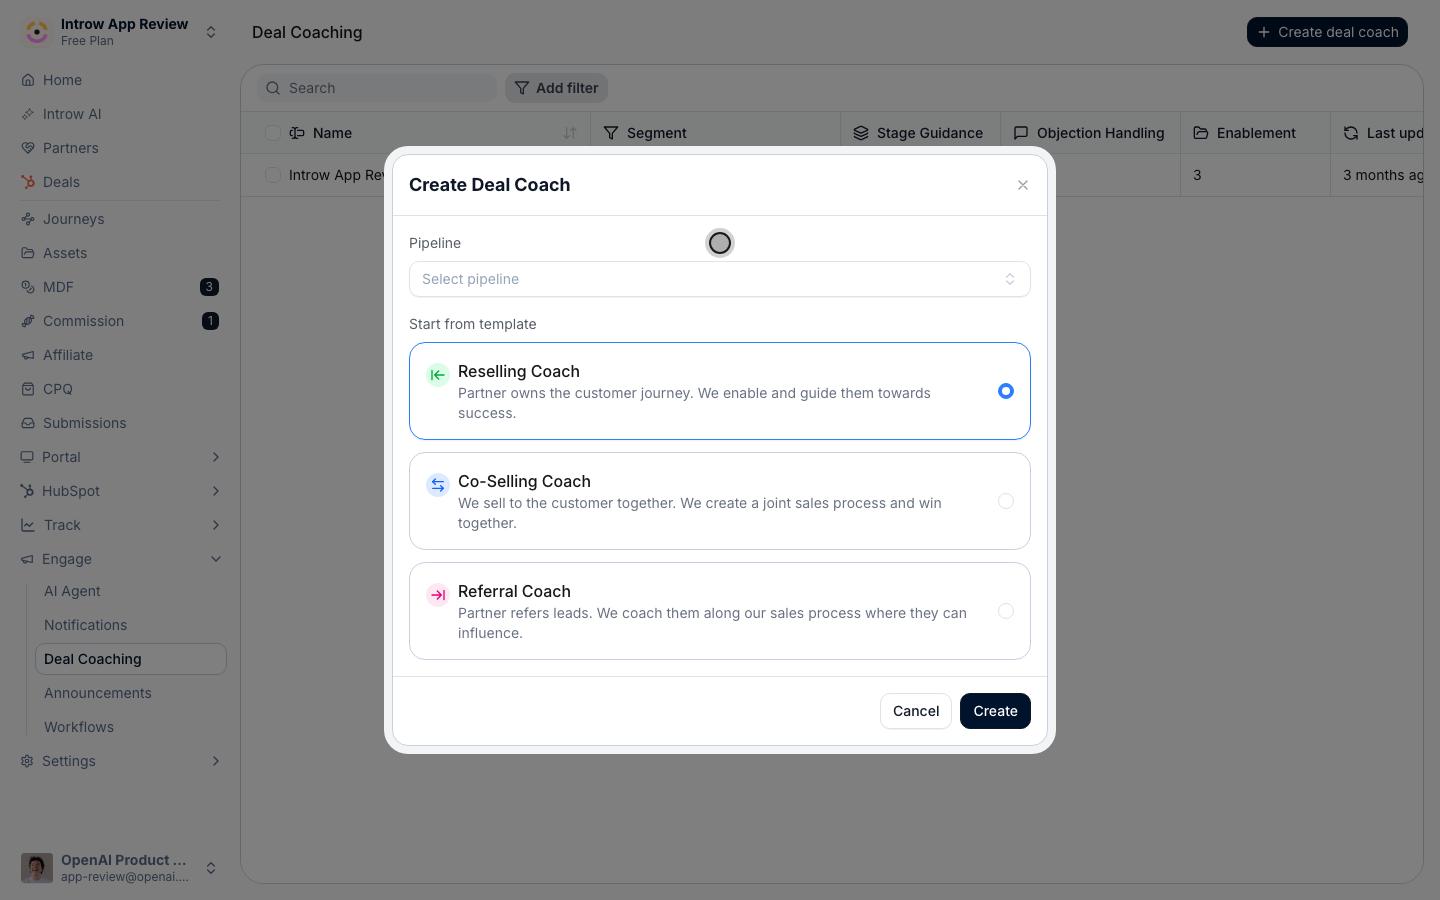Expand the Settings sidebar section
The height and width of the screenshot is (900, 1440).
coord(216,761)
